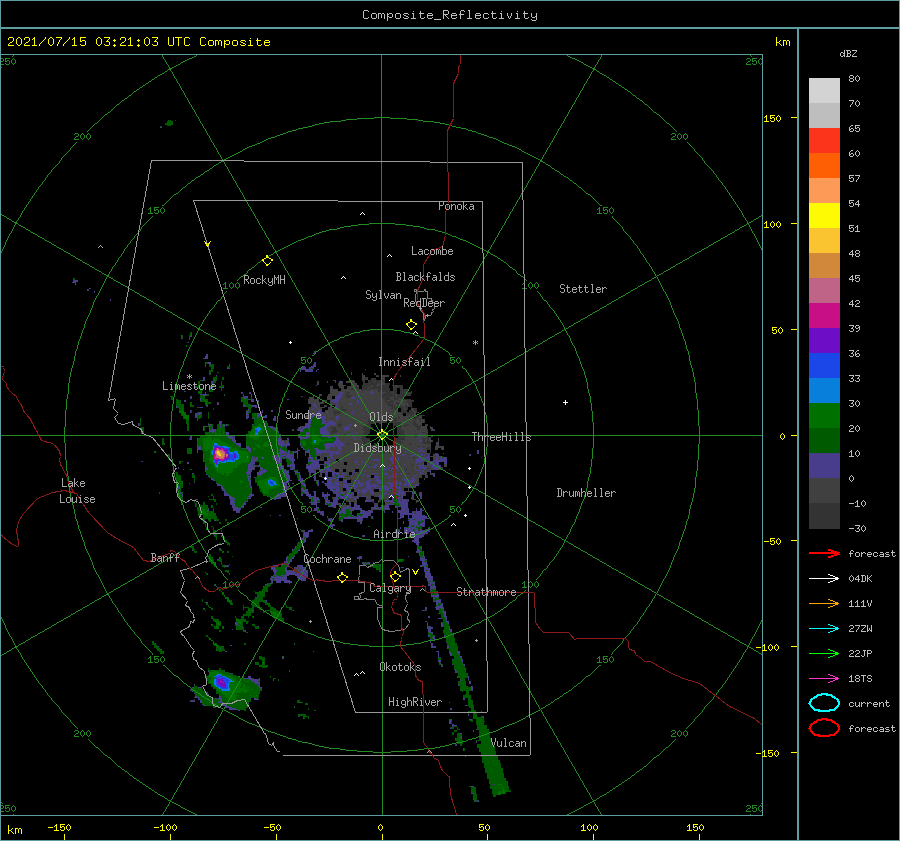Screen dimensions: 900x841
Task: Click the Drumheller label
Action: [x=586, y=493]
